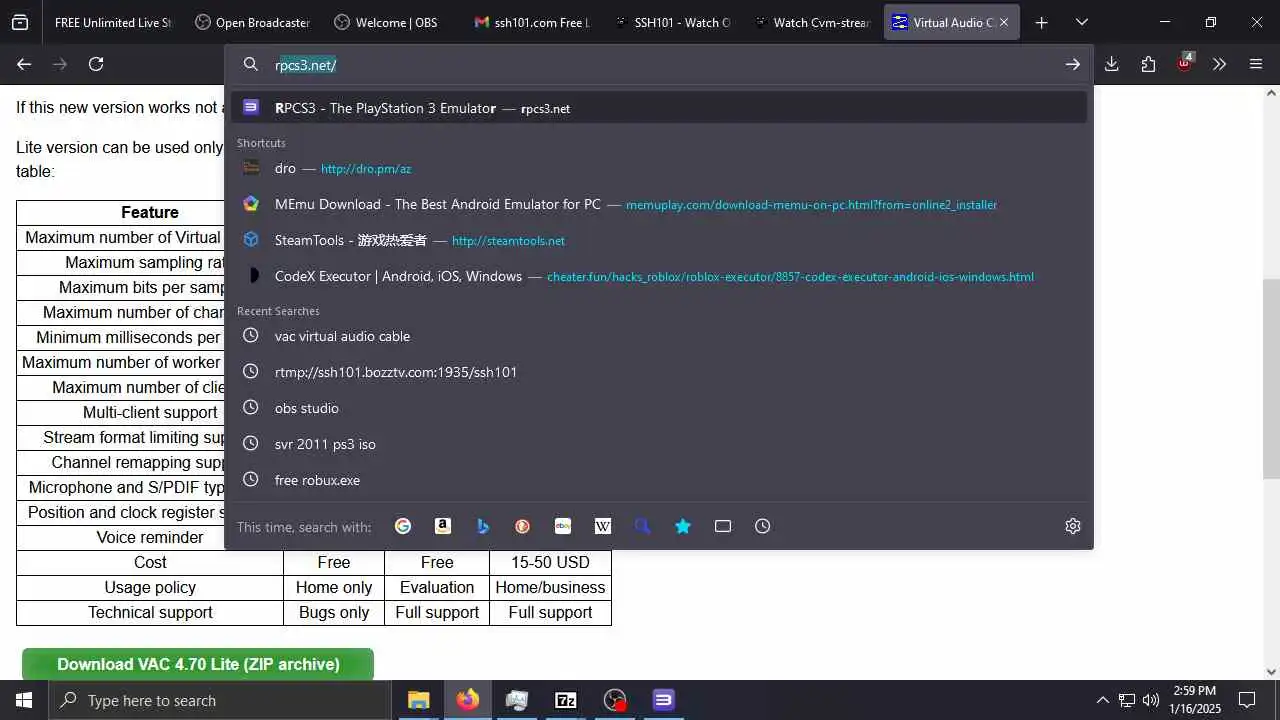Click the 15-50 USD table cell

550,562
